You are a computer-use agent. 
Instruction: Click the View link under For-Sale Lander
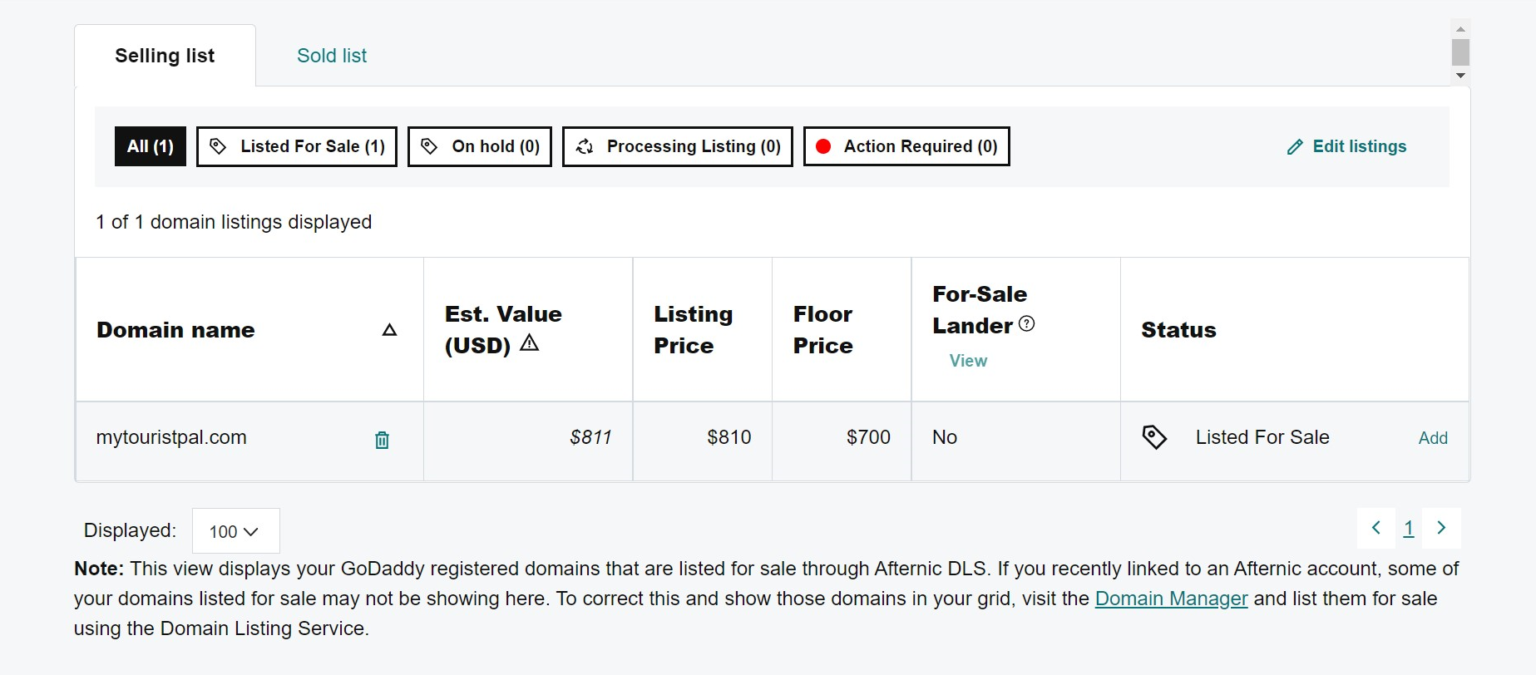pos(968,361)
